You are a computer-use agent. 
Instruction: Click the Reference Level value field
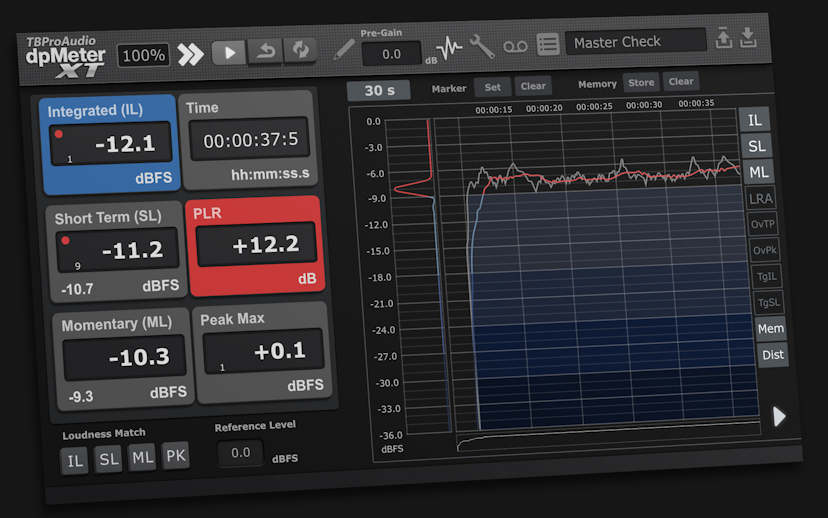tap(240, 453)
